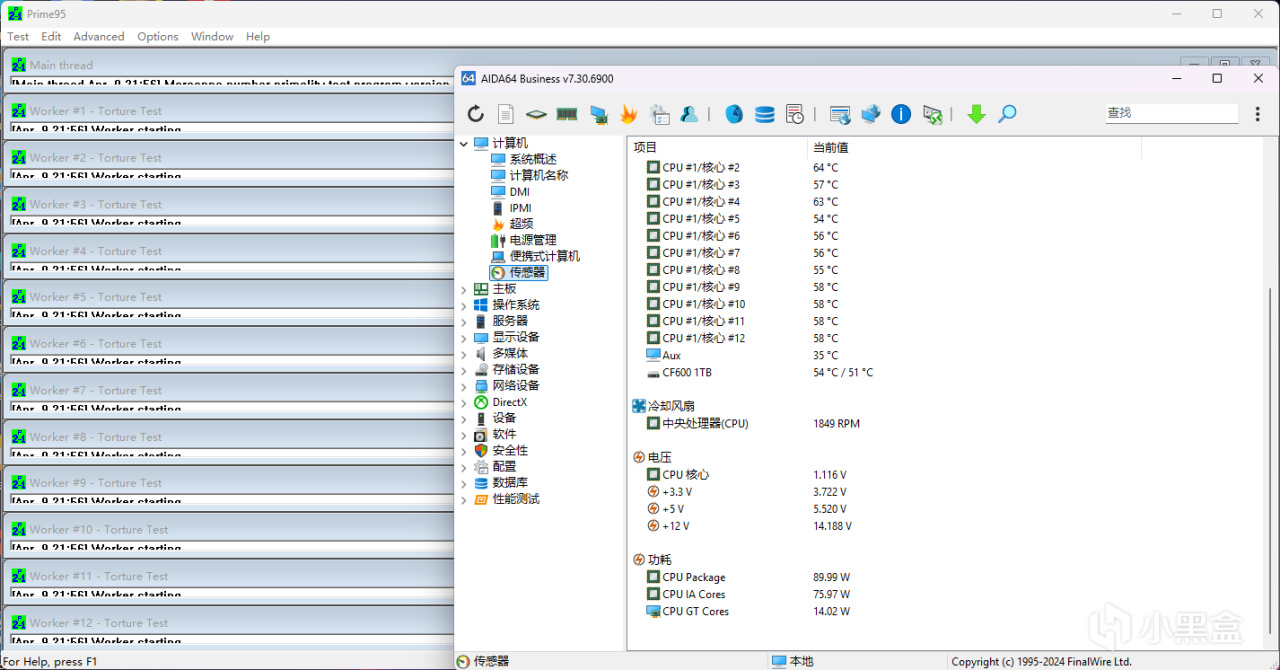This screenshot has height=670, width=1280.
Task: Open the three-dot menu in AIDA64
Action: (1258, 114)
